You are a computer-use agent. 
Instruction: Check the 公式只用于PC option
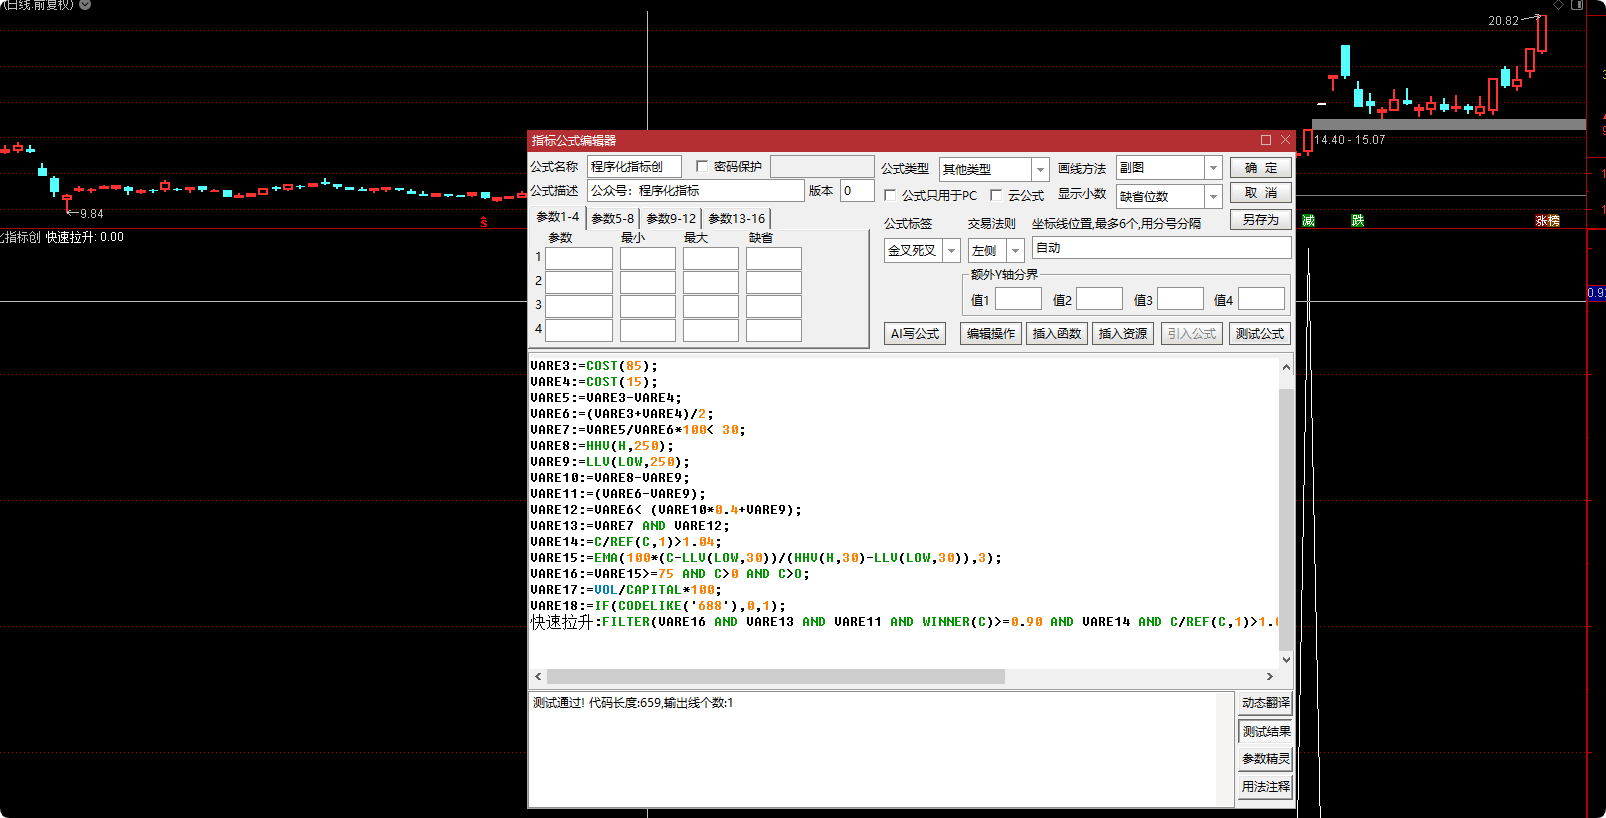890,195
